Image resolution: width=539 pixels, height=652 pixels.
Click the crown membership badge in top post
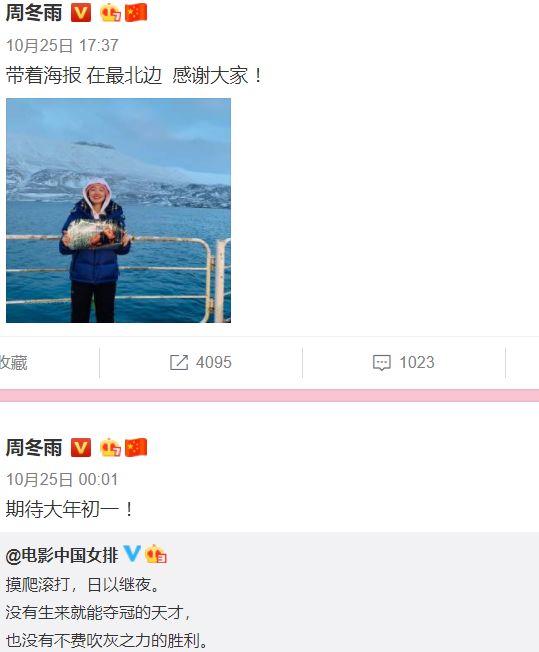[111, 12]
